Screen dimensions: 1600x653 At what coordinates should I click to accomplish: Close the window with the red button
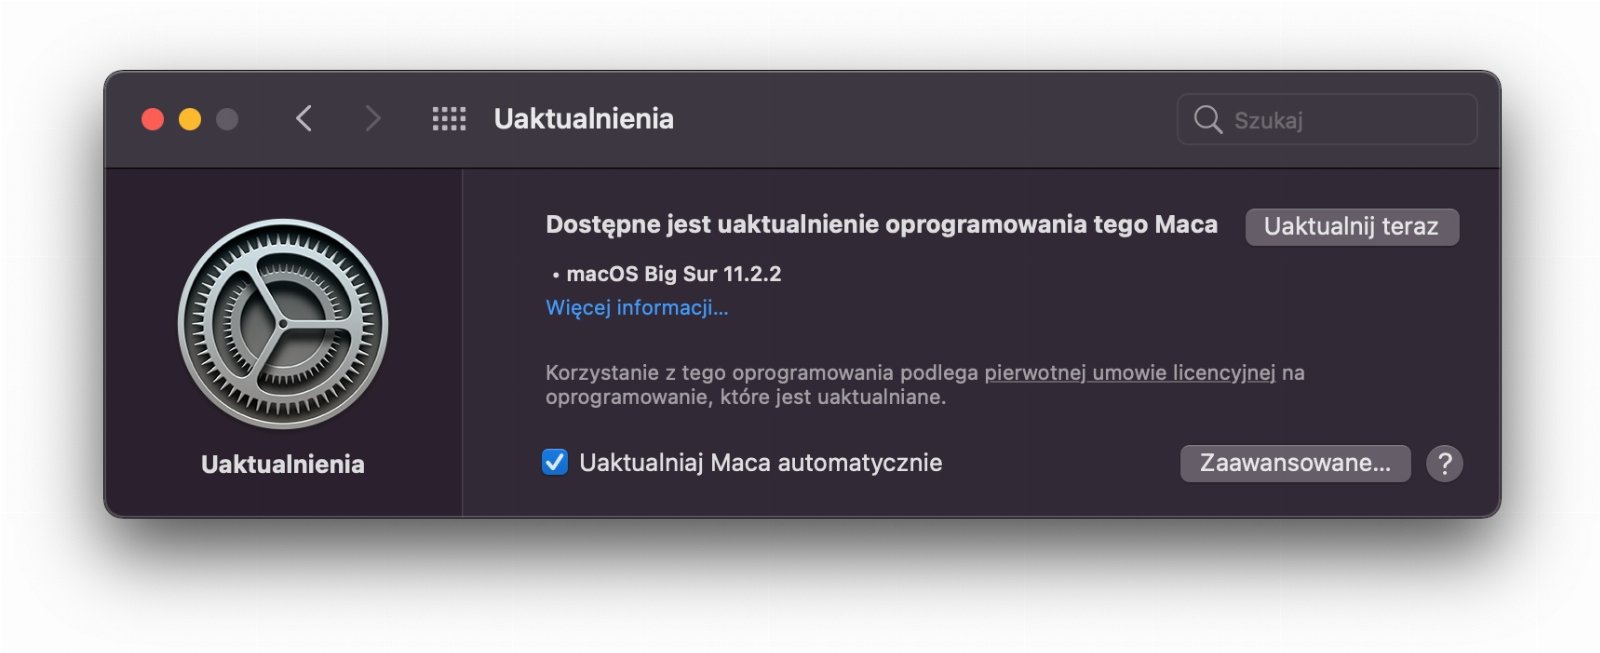[x=153, y=119]
